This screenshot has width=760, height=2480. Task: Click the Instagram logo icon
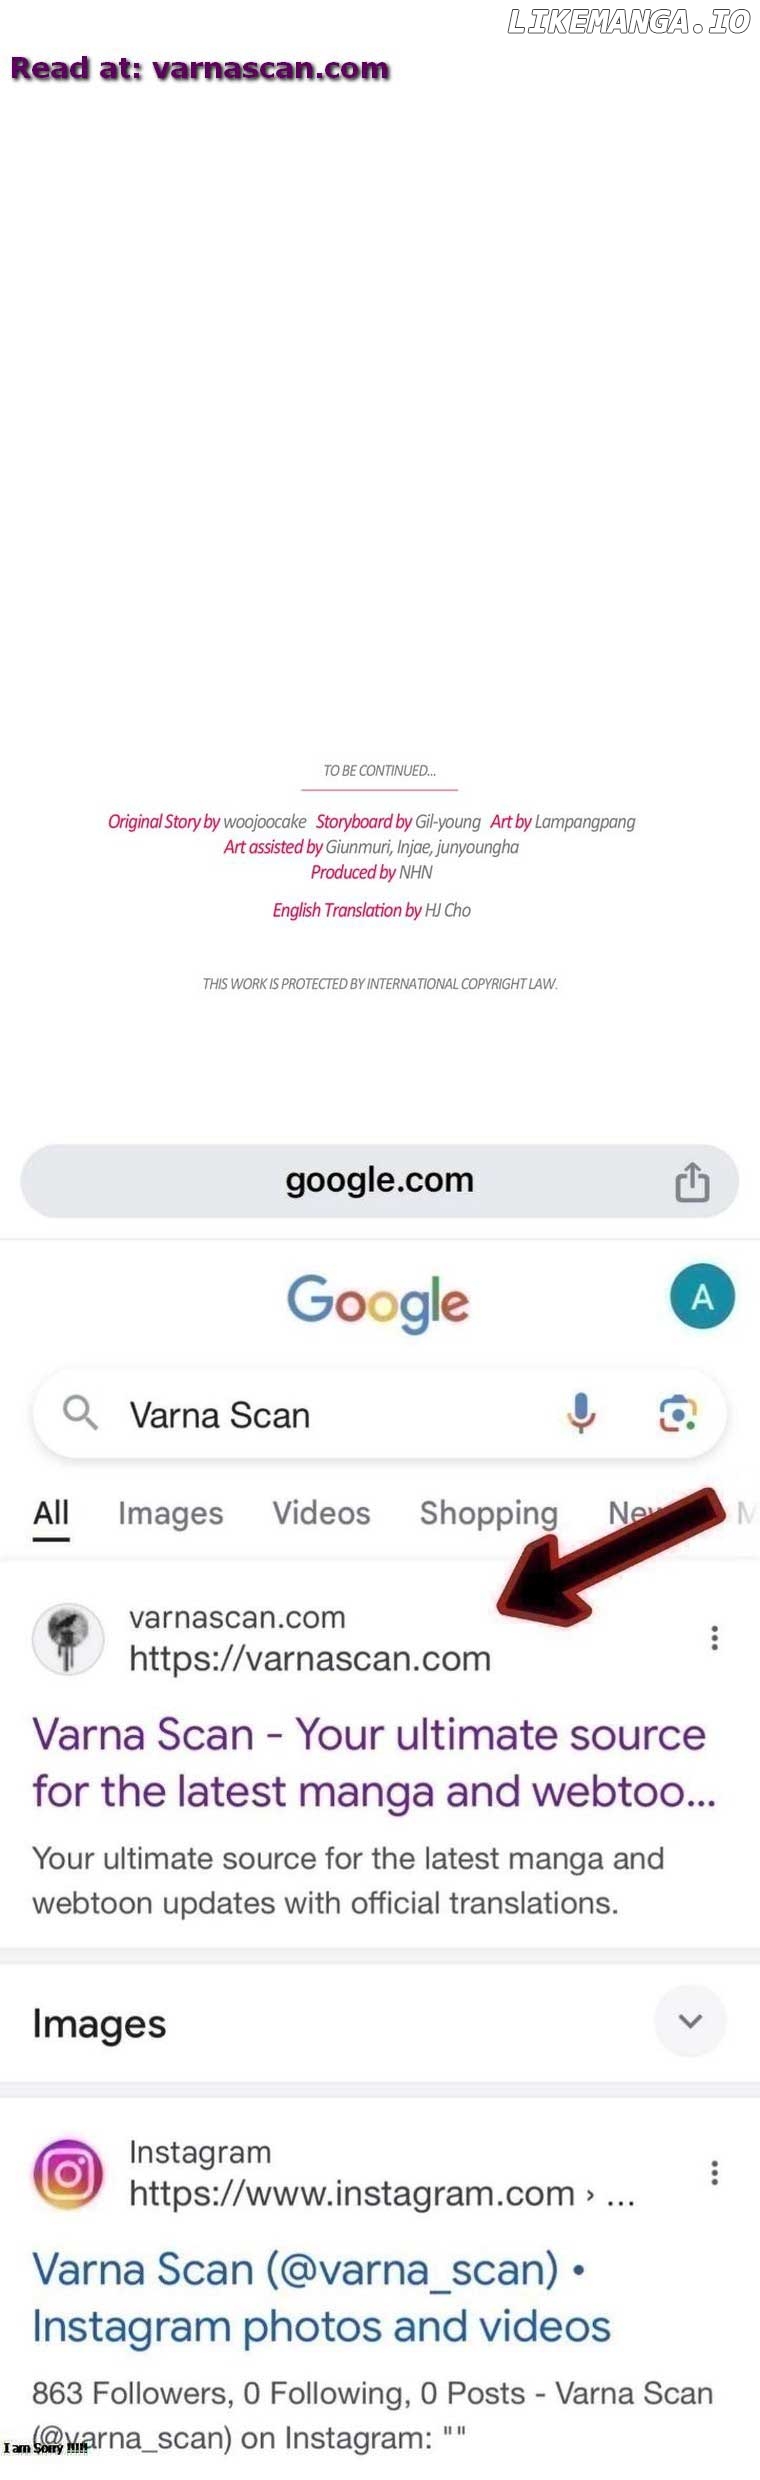68,2173
